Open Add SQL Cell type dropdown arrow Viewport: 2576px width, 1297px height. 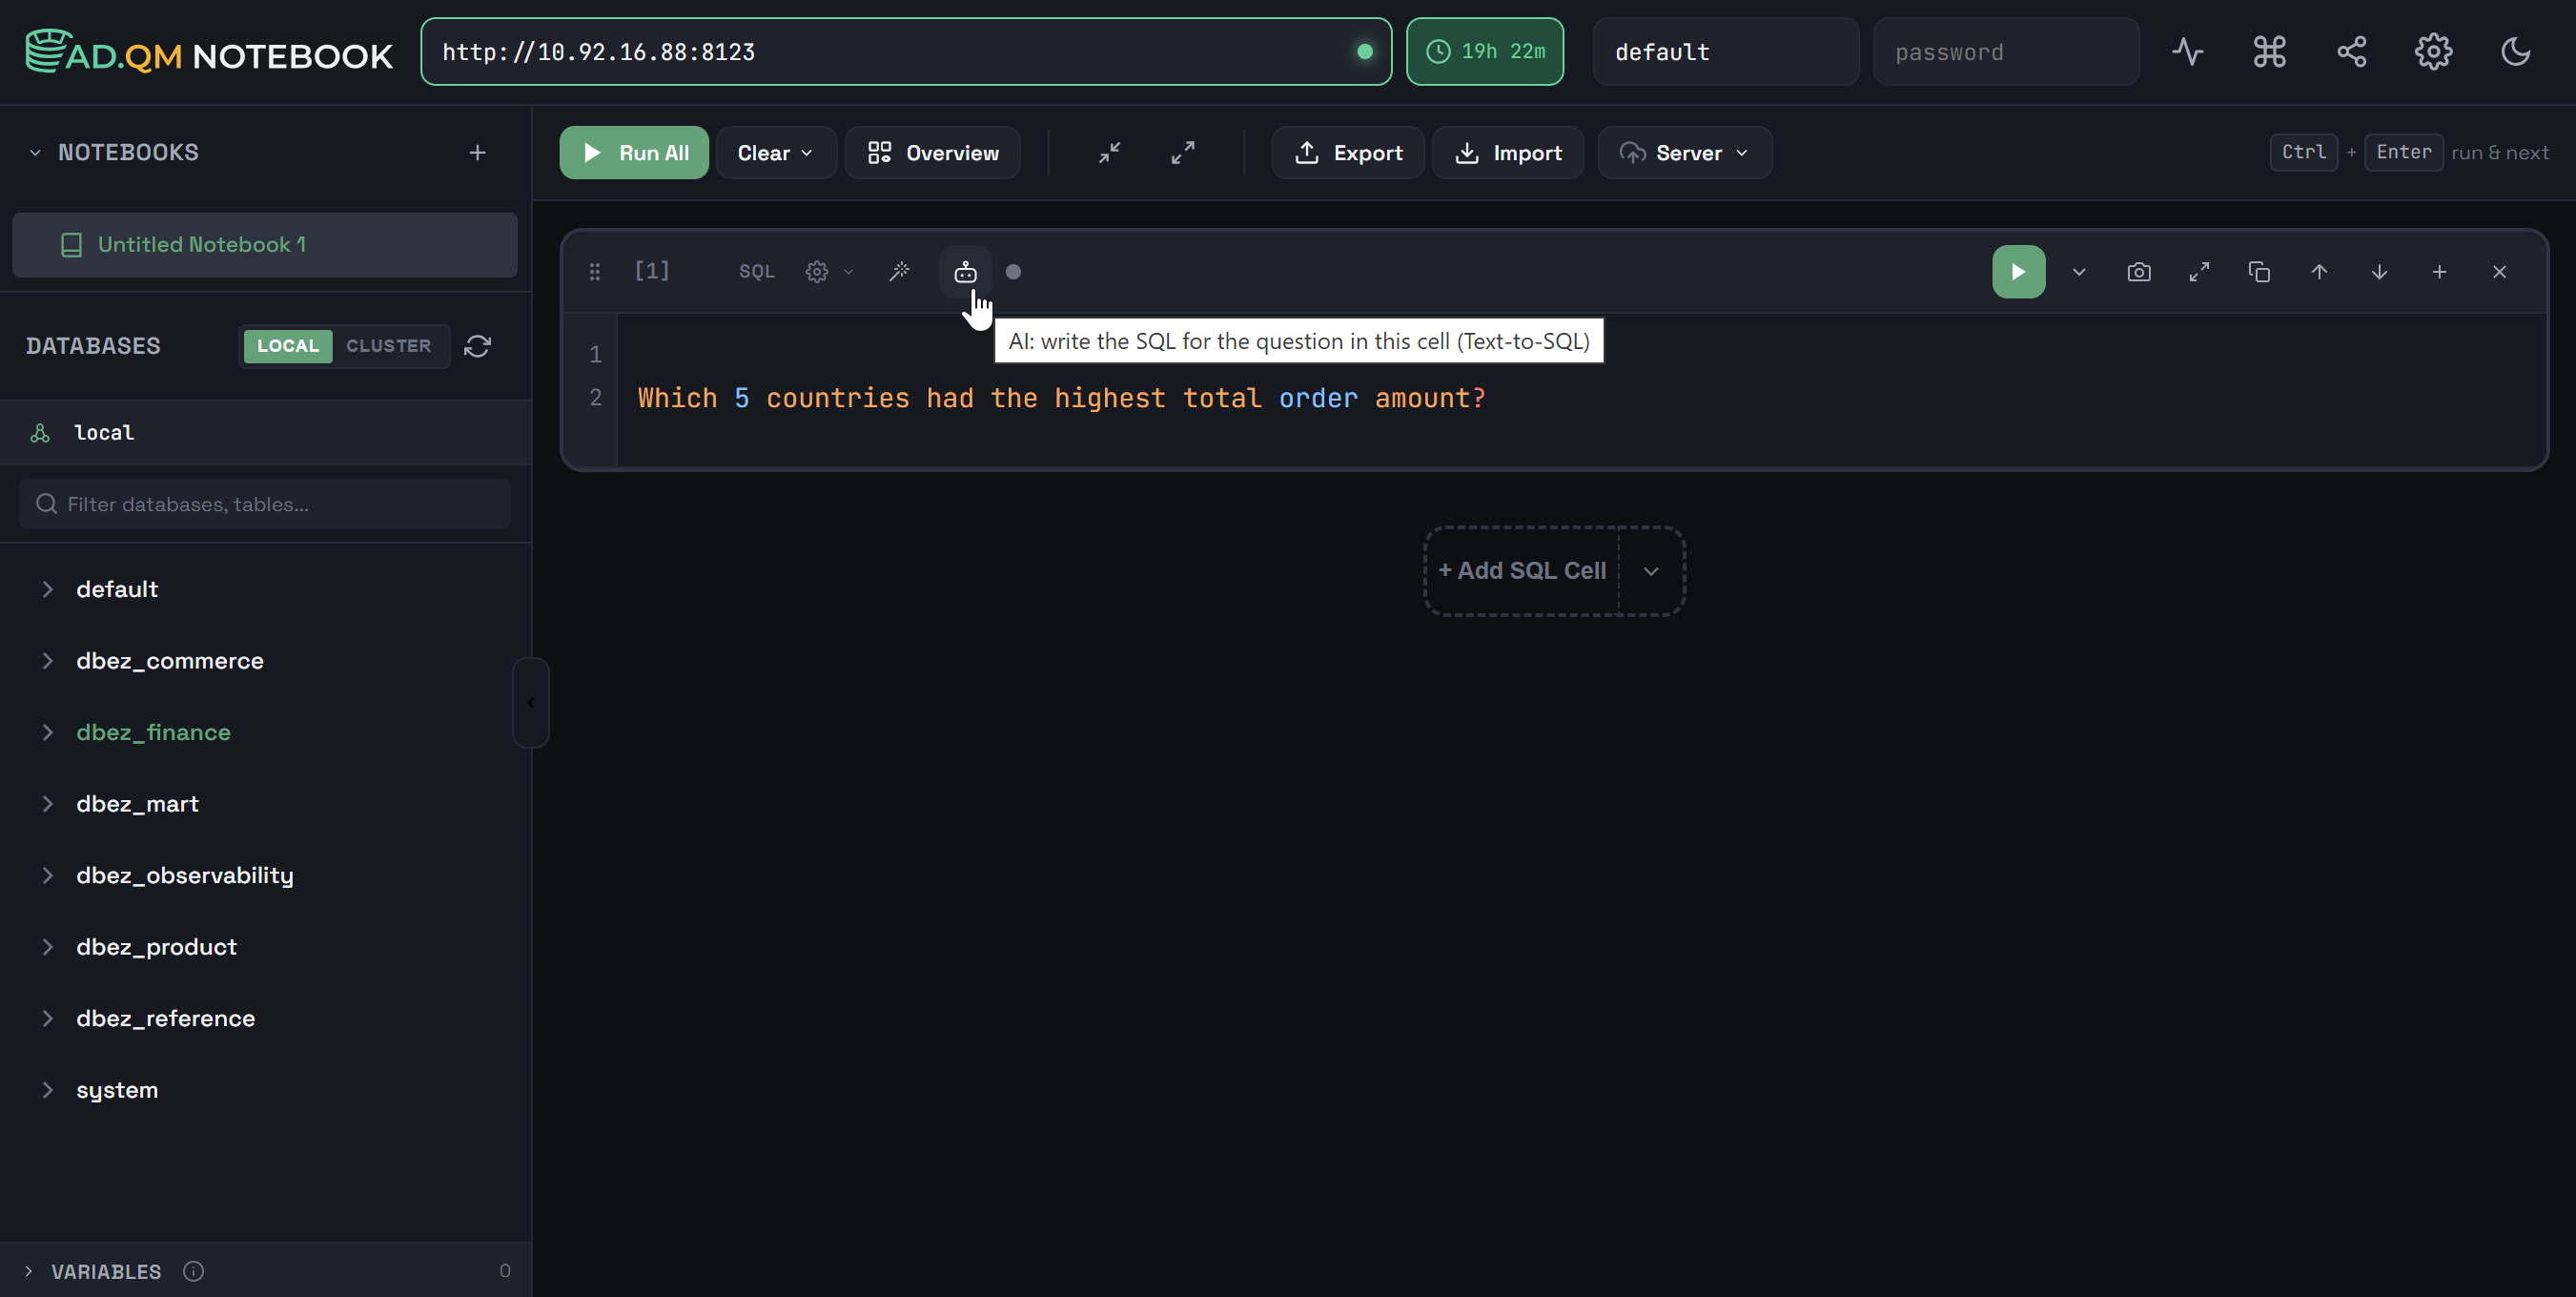1651,571
